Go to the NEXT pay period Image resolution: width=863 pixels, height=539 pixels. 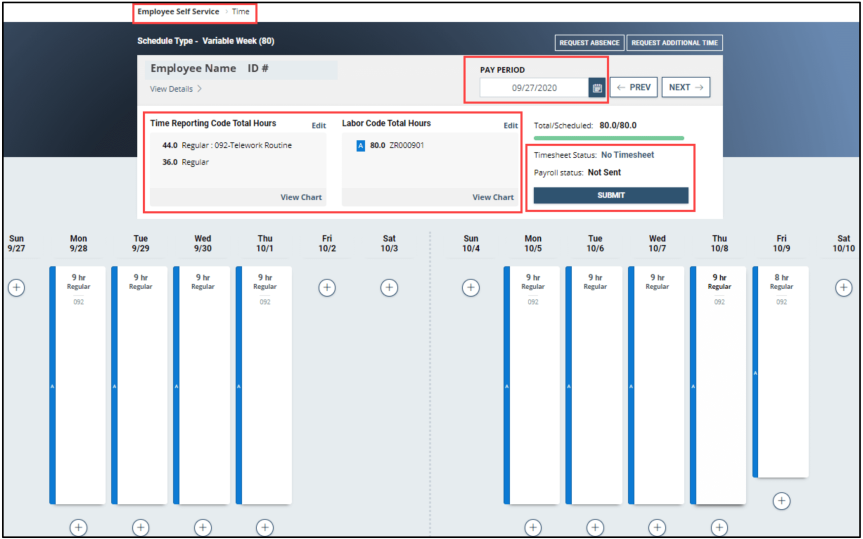[x=686, y=87]
